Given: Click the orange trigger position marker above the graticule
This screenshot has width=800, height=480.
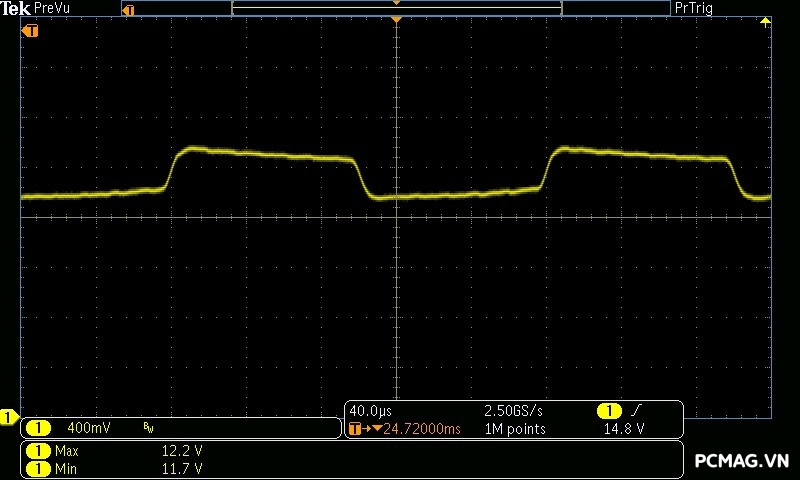Looking at the screenshot, I should point(397,20).
